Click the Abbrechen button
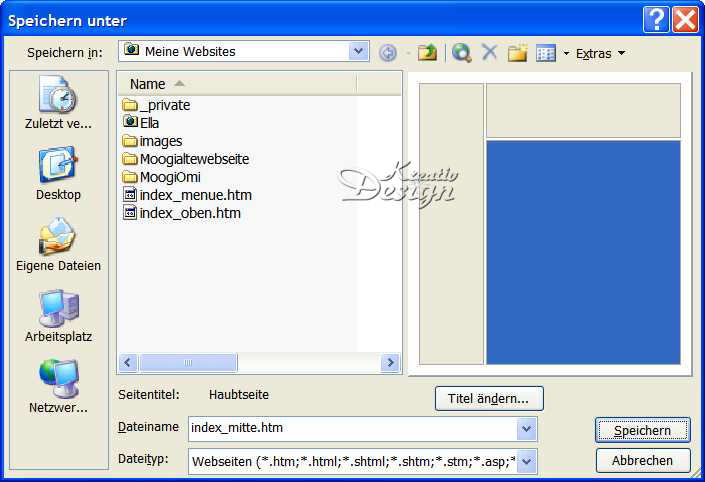Image resolution: width=705 pixels, height=482 pixels. click(643, 460)
